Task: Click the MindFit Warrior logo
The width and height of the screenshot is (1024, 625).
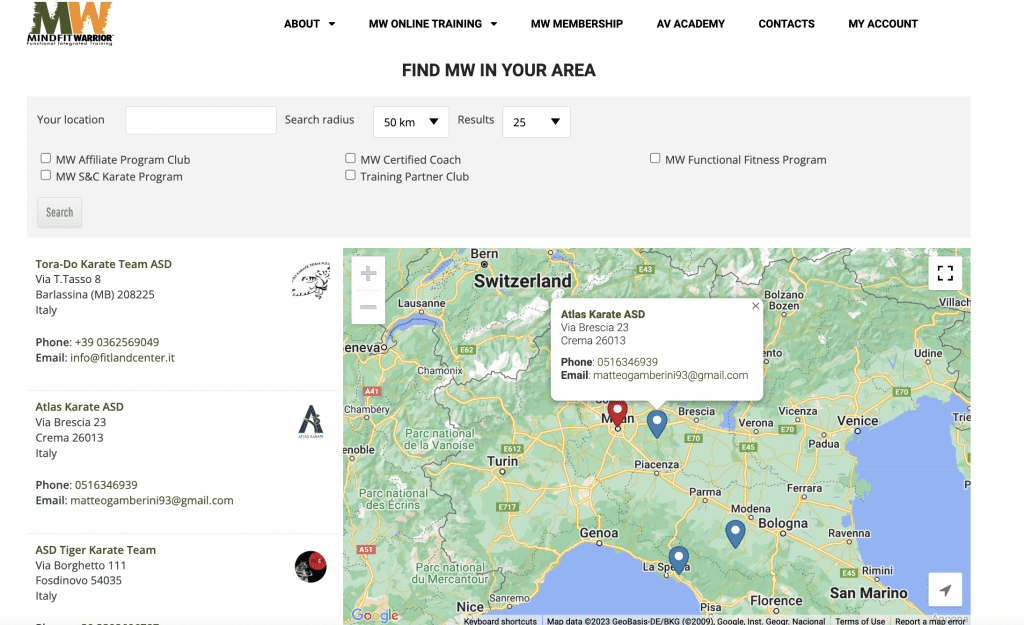Action: 70,24
